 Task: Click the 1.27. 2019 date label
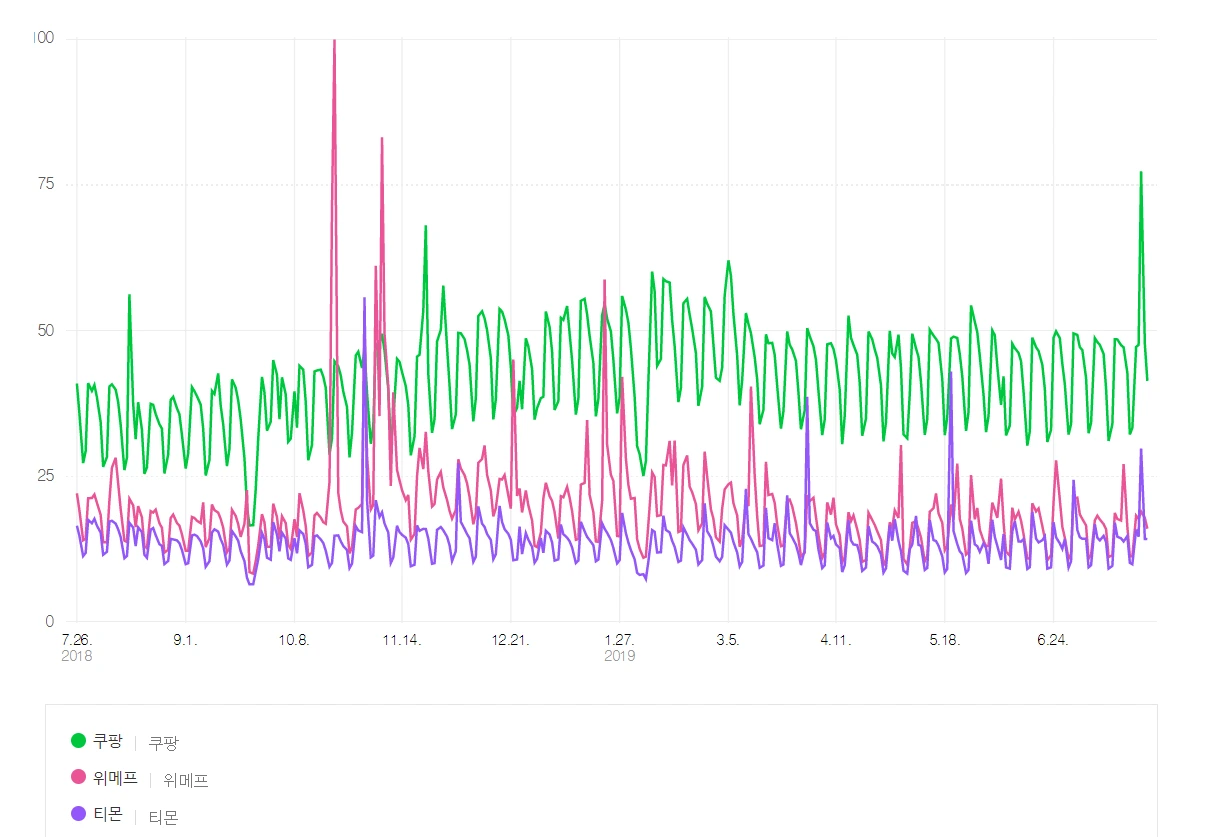coord(620,648)
